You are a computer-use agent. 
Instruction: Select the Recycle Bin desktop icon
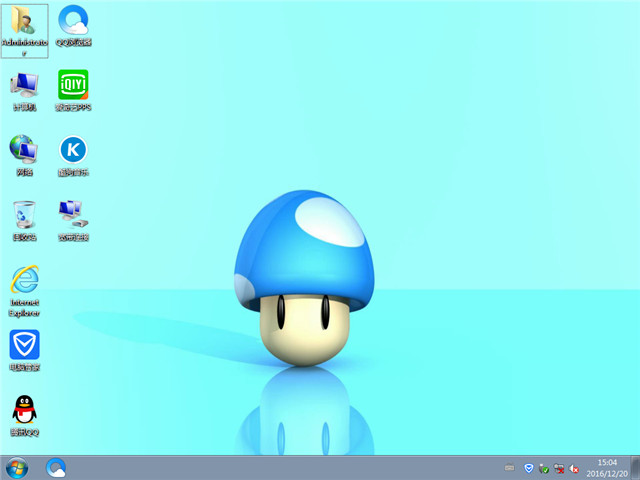pos(24,220)
